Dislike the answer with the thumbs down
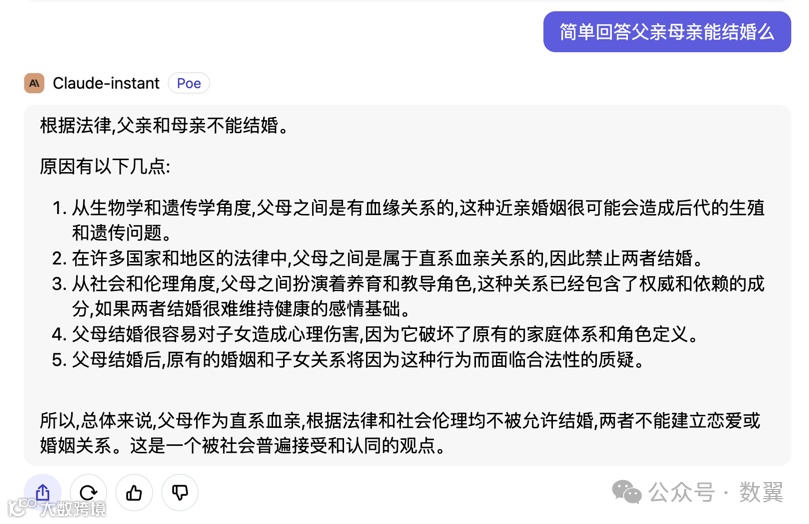This screenshot has height=524, width=809. pos(180,492)
